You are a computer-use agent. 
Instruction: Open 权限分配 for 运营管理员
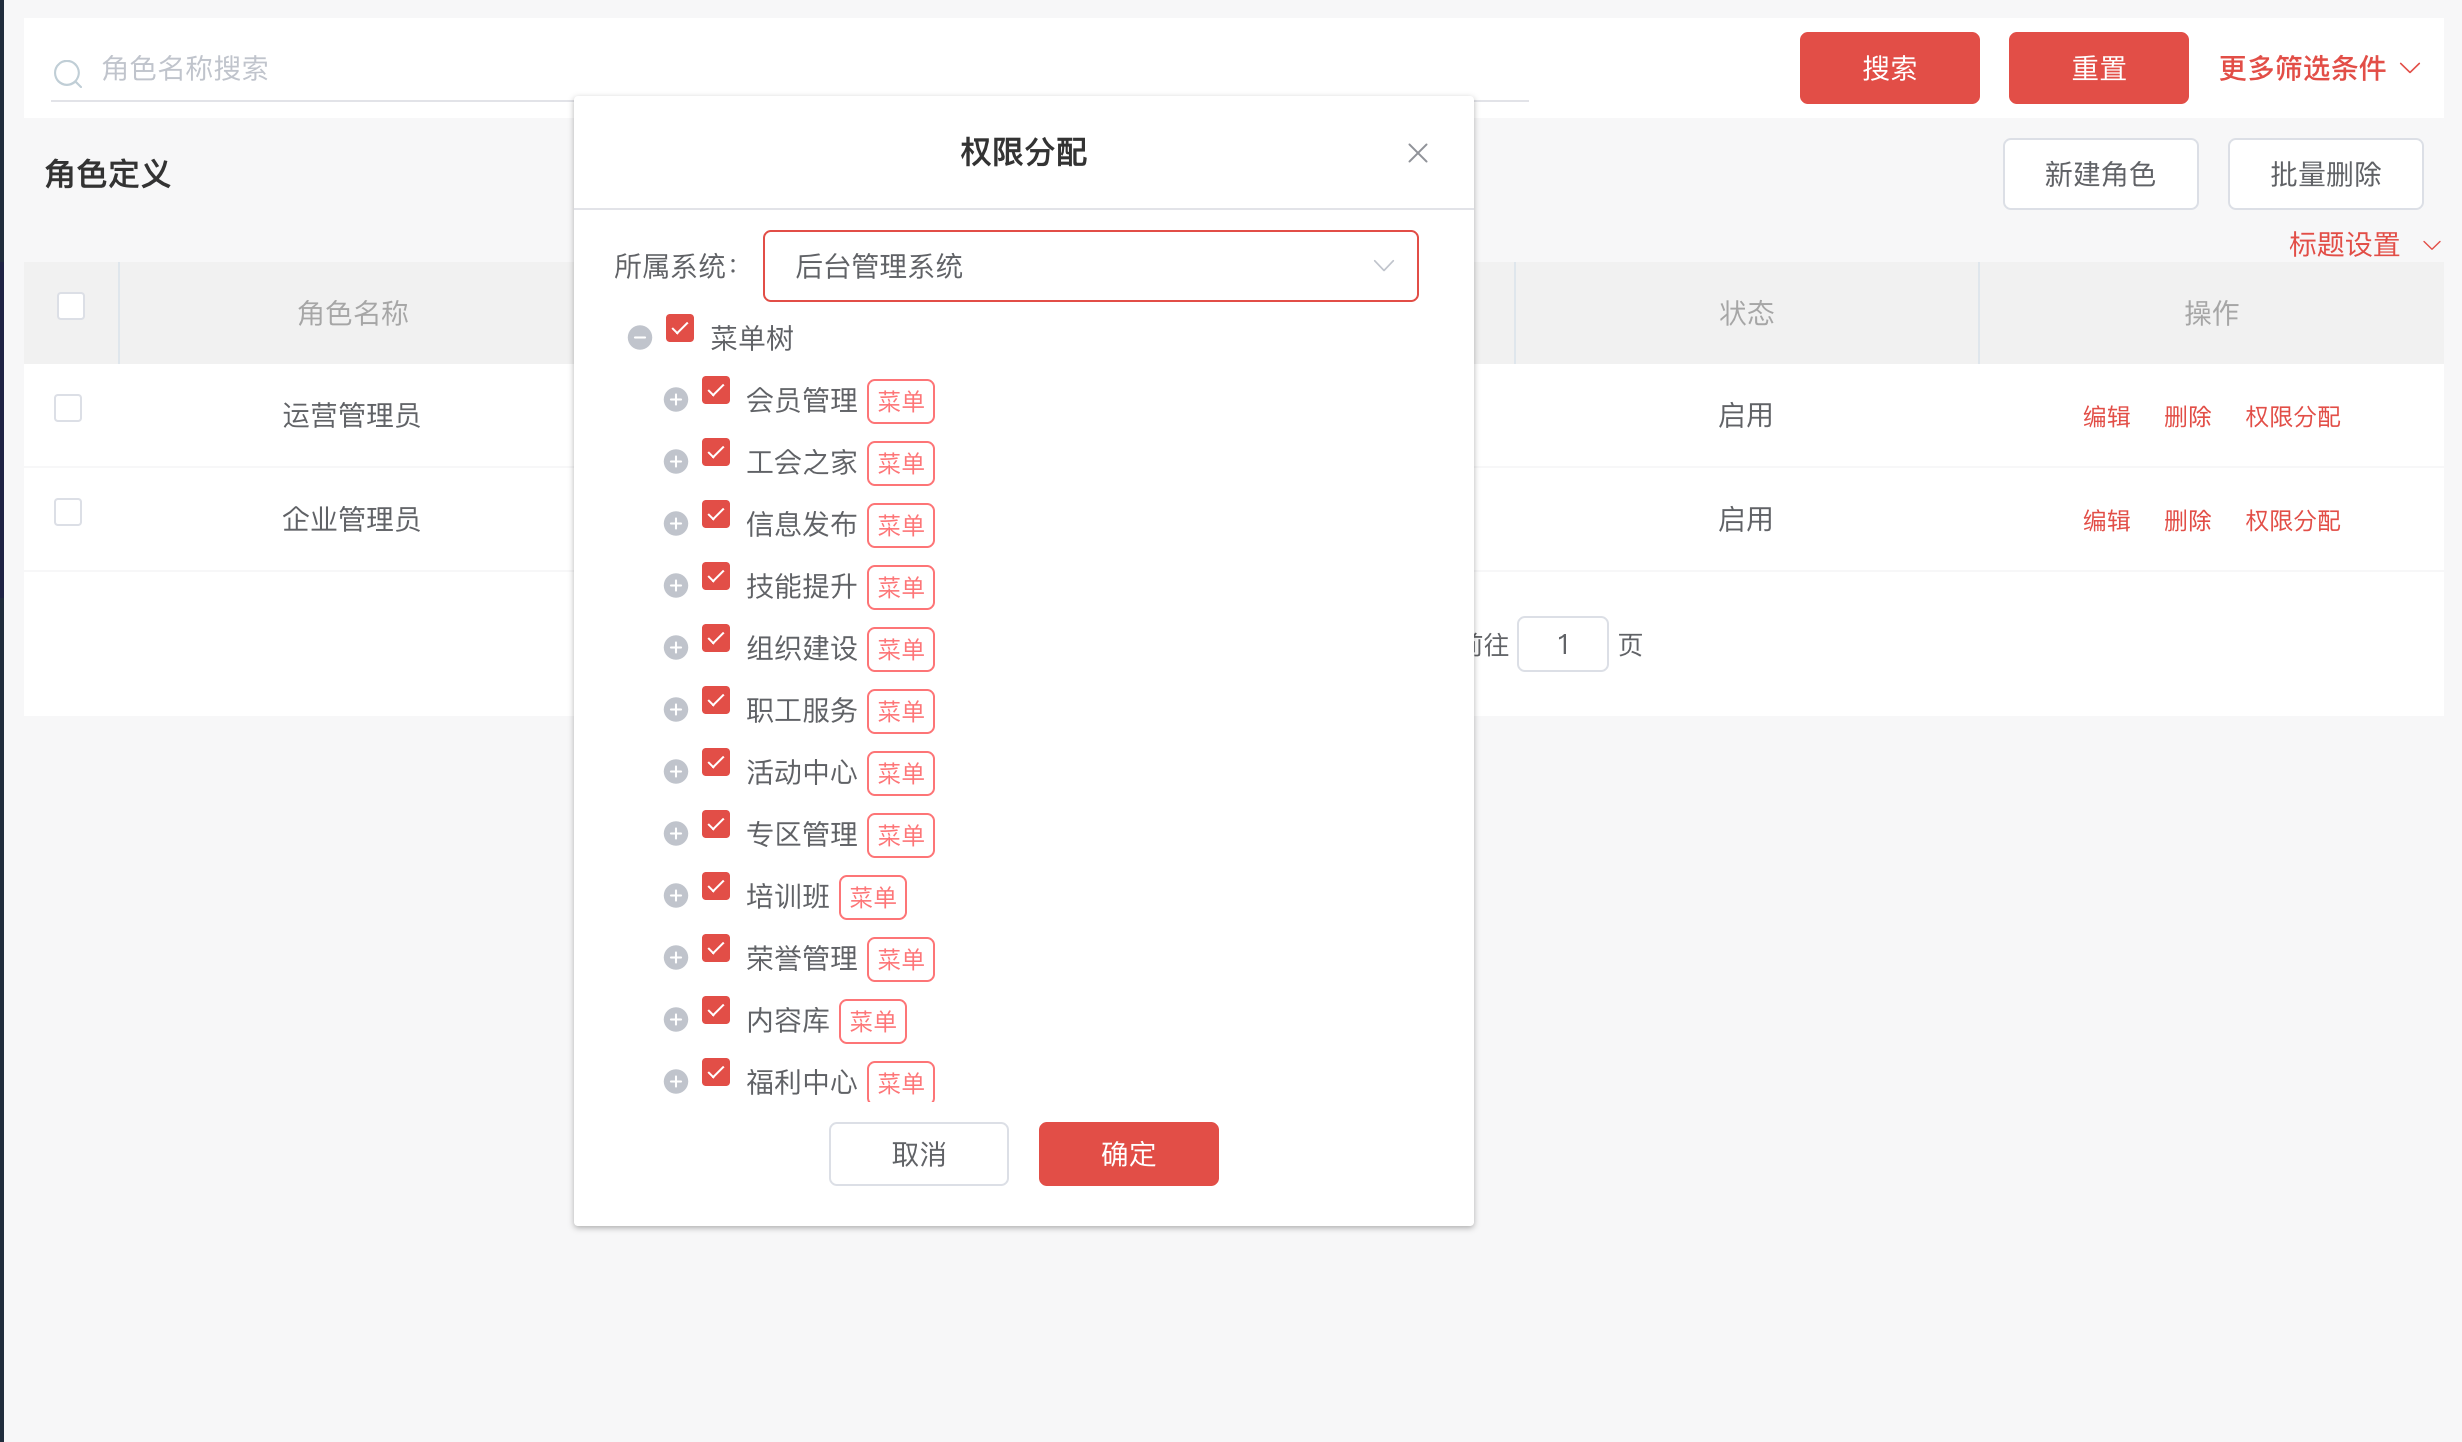2292,416
